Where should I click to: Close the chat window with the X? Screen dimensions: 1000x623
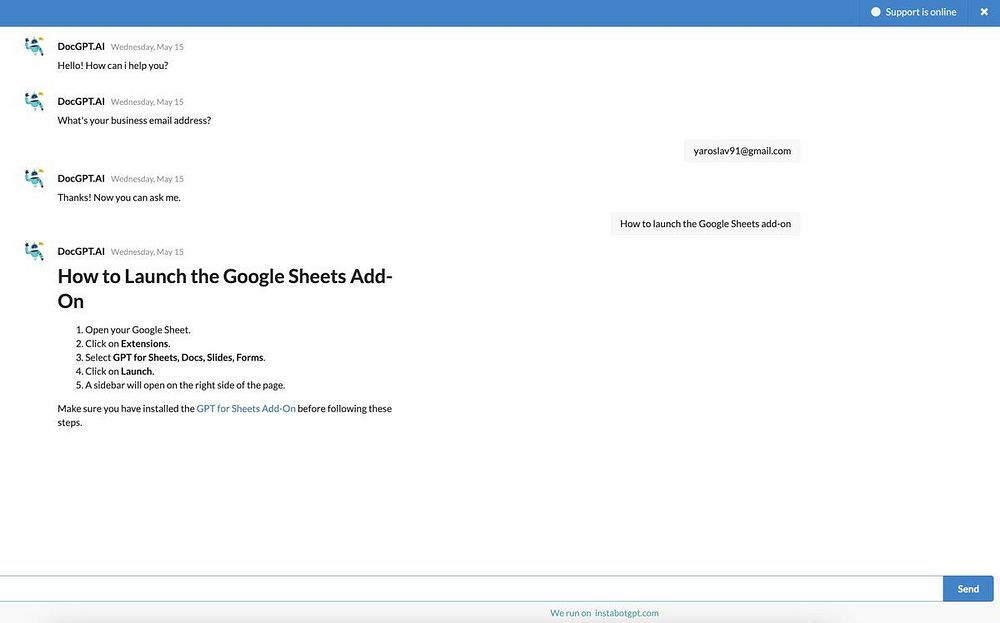click(x=984, y=12)
